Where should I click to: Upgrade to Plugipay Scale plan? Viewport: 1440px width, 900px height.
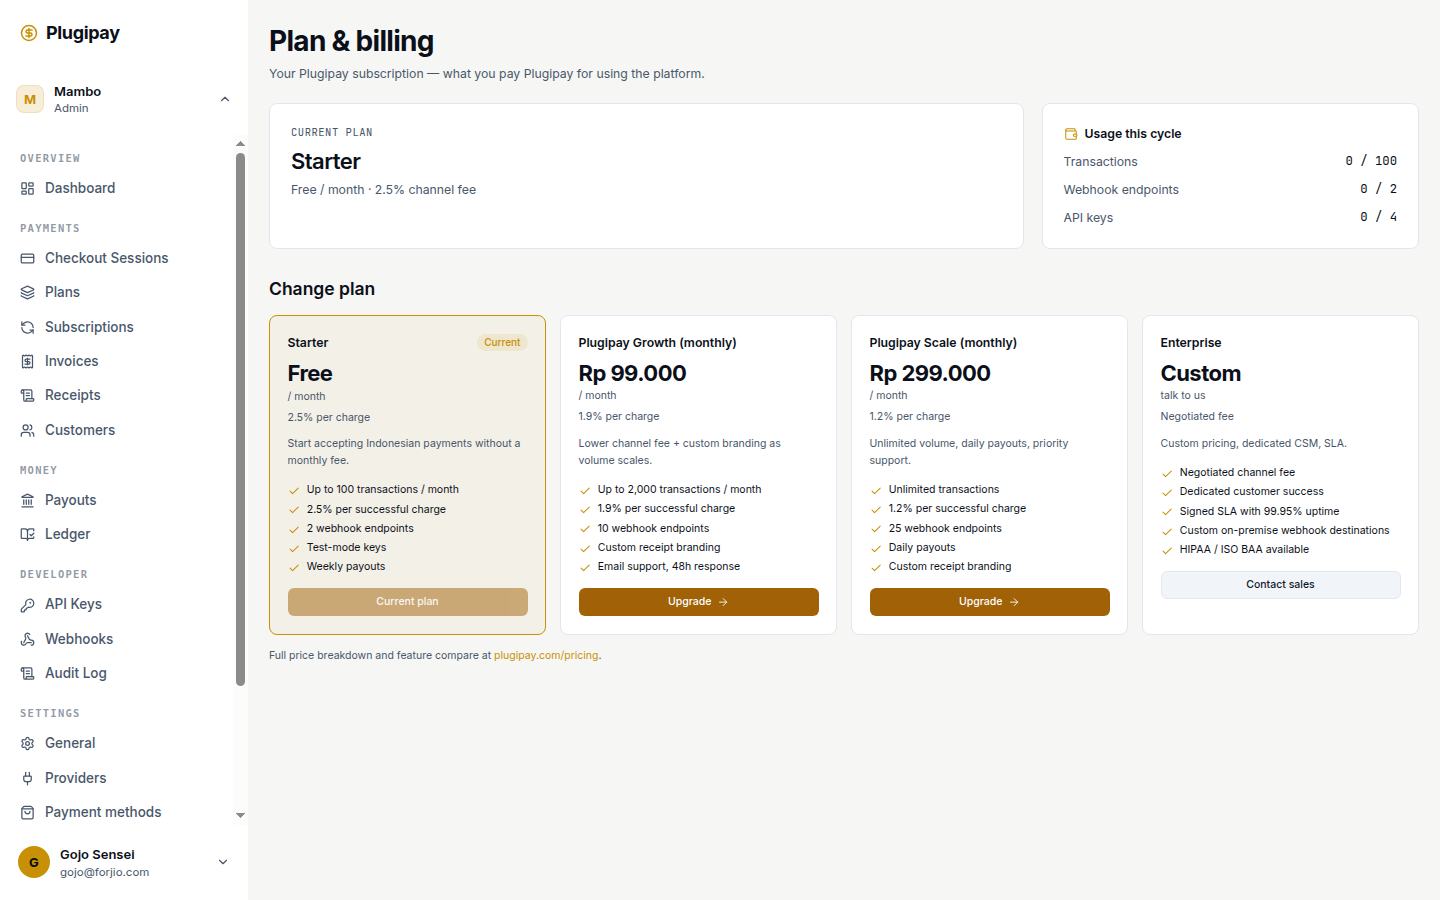pos(989,602)
